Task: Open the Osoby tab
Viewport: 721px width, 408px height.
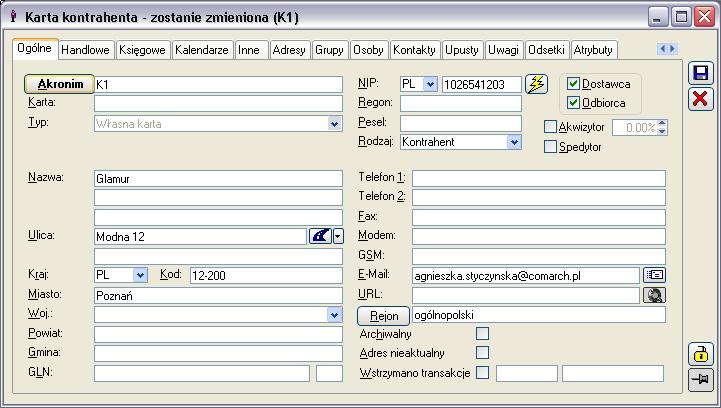Action: [368, 50]
